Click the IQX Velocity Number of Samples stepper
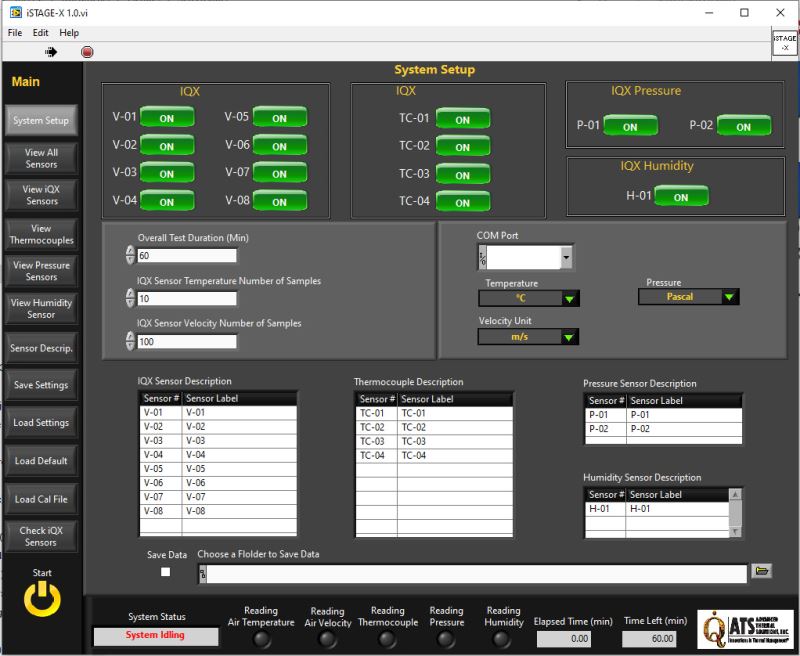The image size is (800, 656). coord(130,341)
